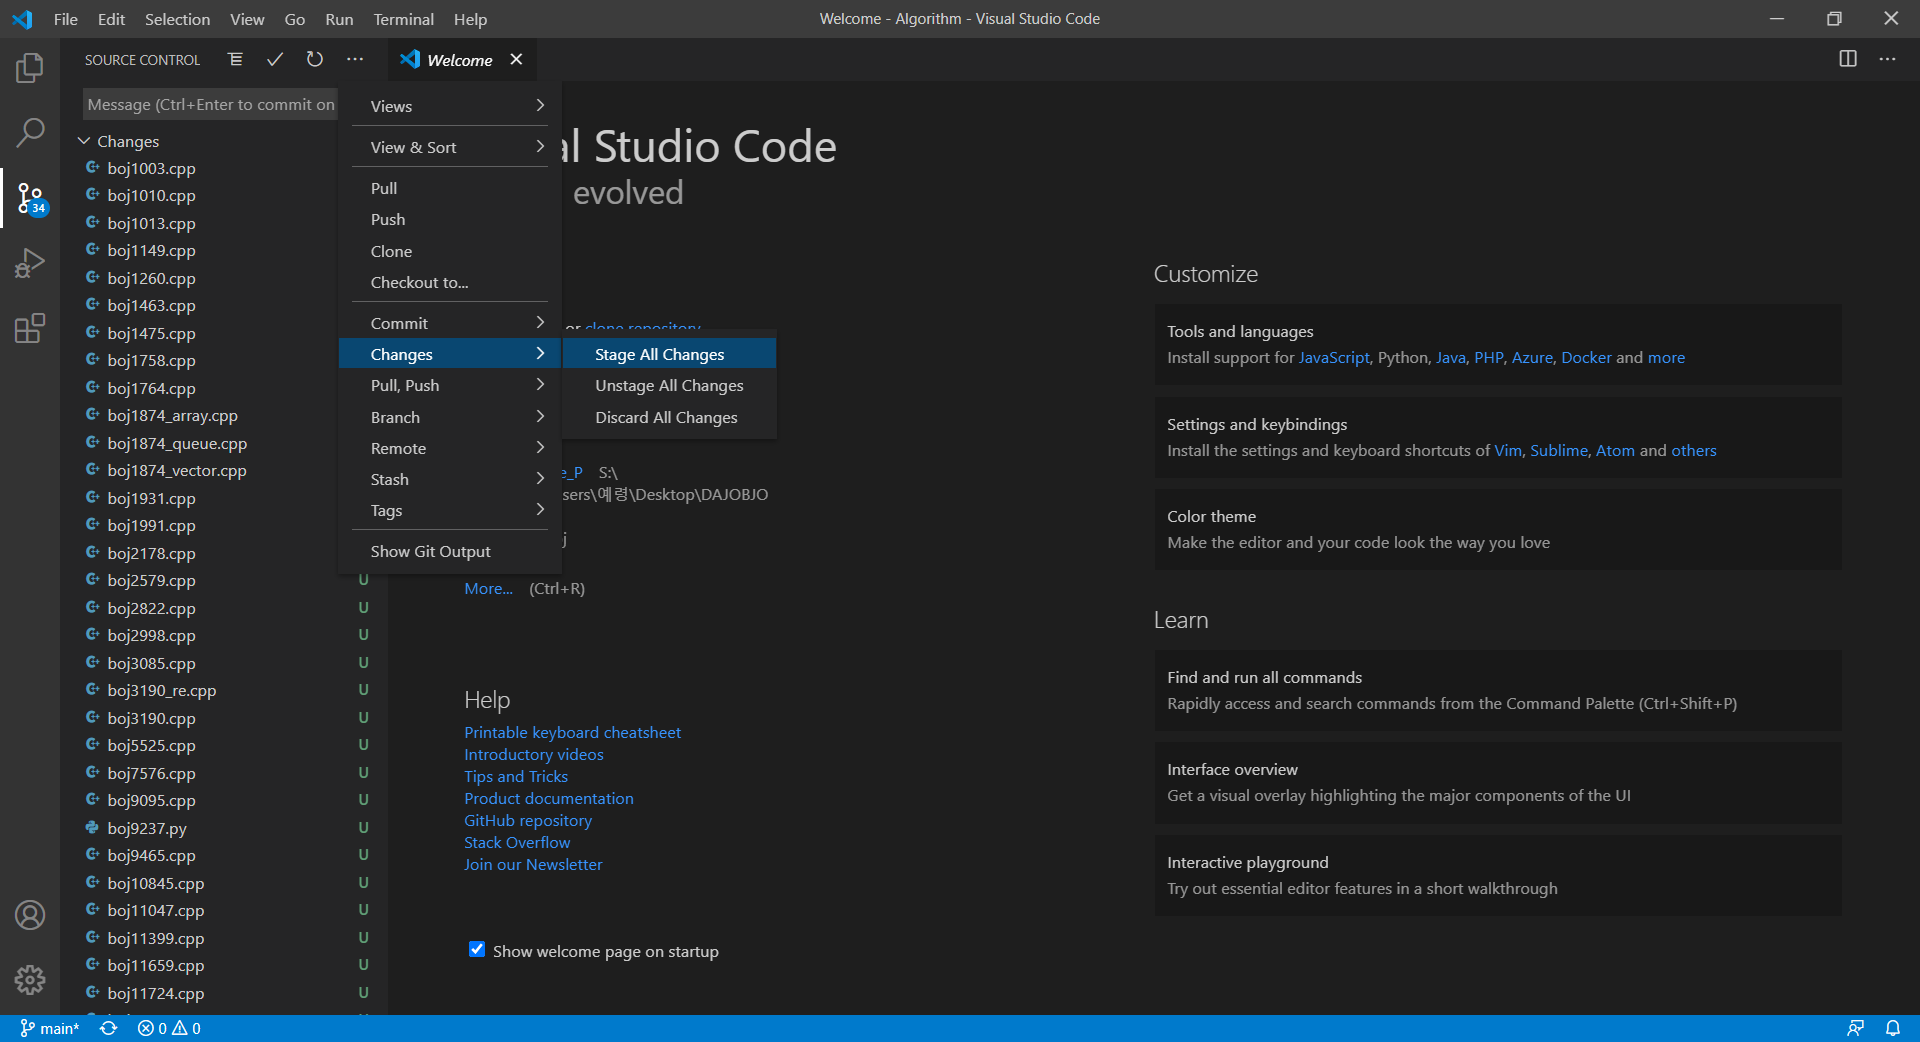Click main* branch indicator in status bar

point(50,1028)
